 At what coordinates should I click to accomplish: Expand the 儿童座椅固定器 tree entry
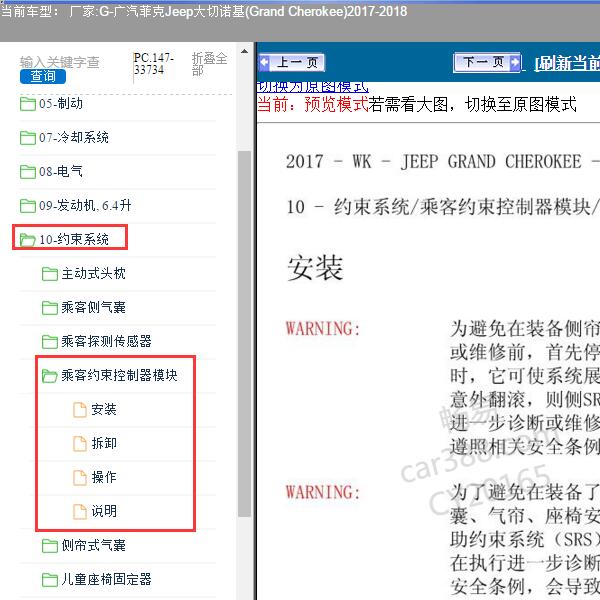tap(106, 579)
